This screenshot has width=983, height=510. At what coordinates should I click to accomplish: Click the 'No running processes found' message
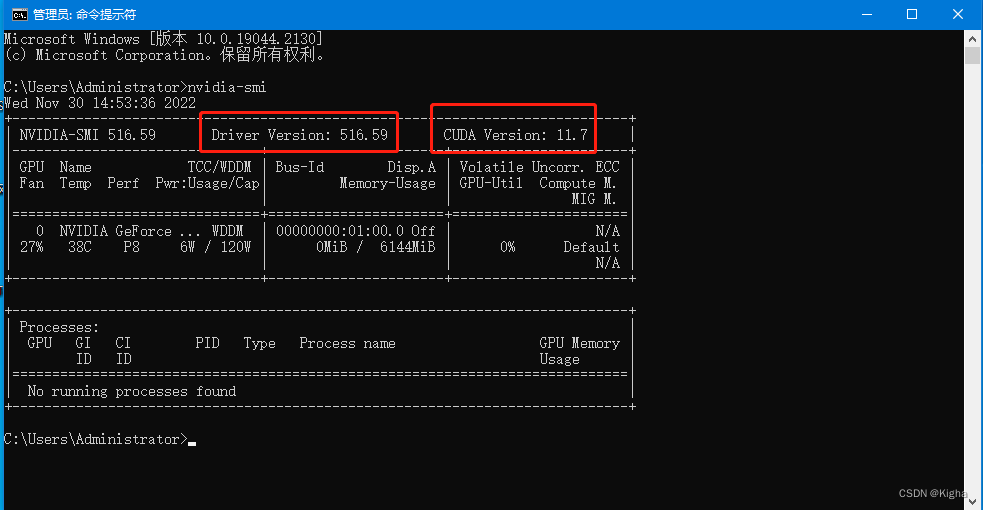[132, 391]
